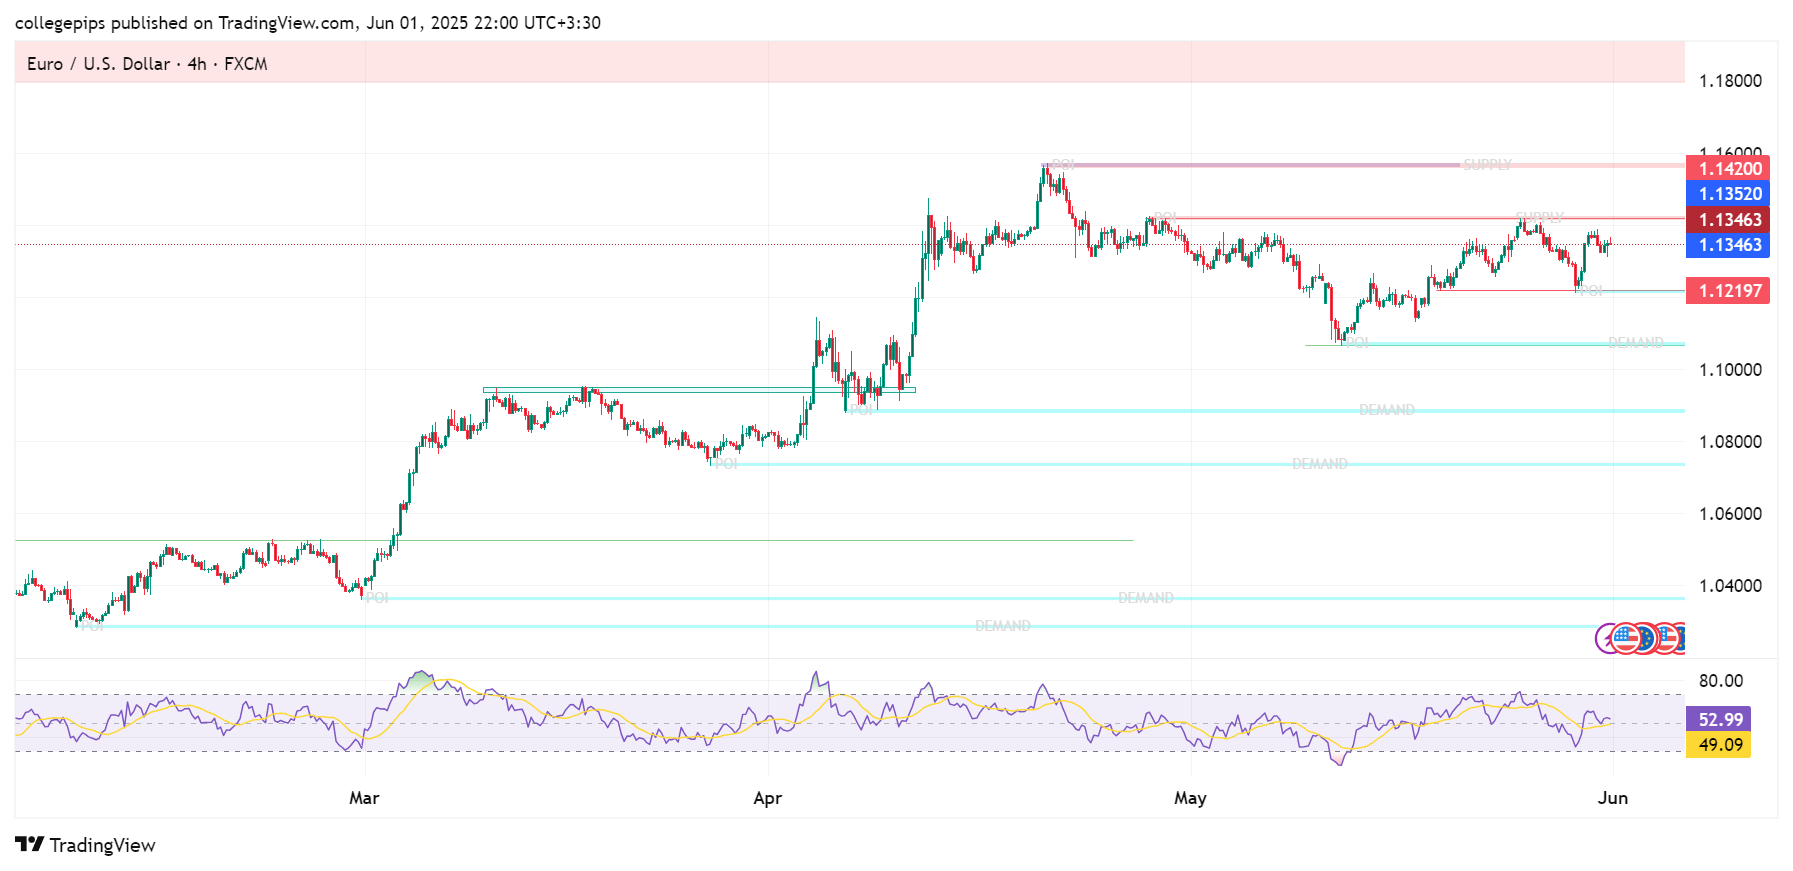Click the 1.12197 red price label
The width and height of the screenshot is (1793, 871).
(1727, 291)
